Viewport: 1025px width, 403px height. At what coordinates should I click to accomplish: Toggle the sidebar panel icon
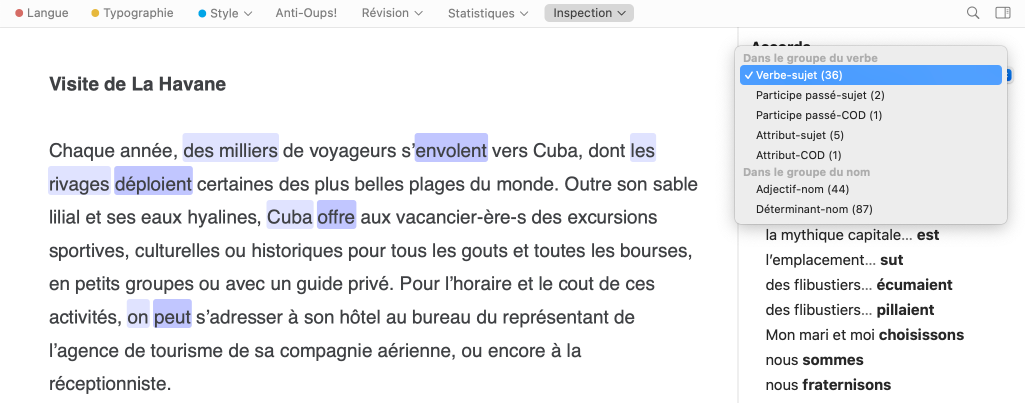pos(1002,13)
